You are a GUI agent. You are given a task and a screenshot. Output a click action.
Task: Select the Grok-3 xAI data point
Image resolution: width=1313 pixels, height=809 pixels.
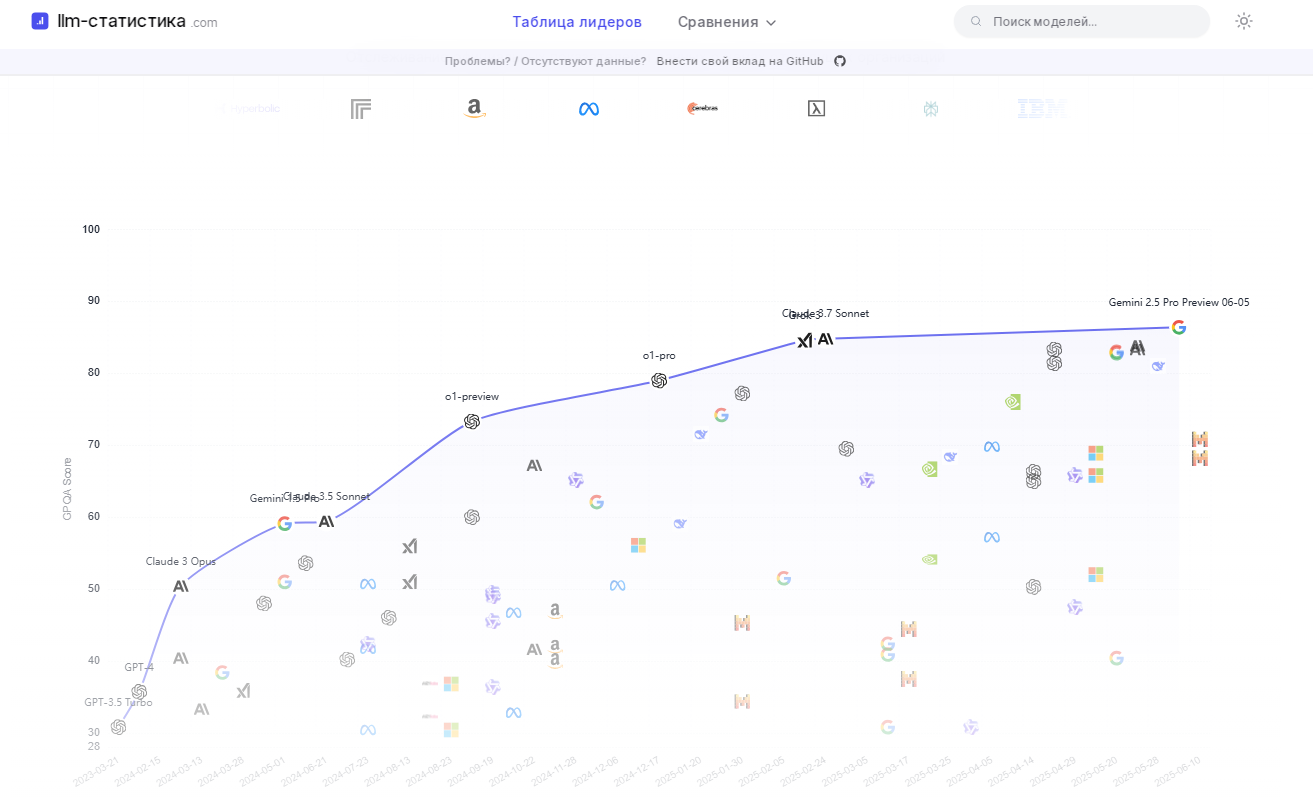[x=805, y=340]
